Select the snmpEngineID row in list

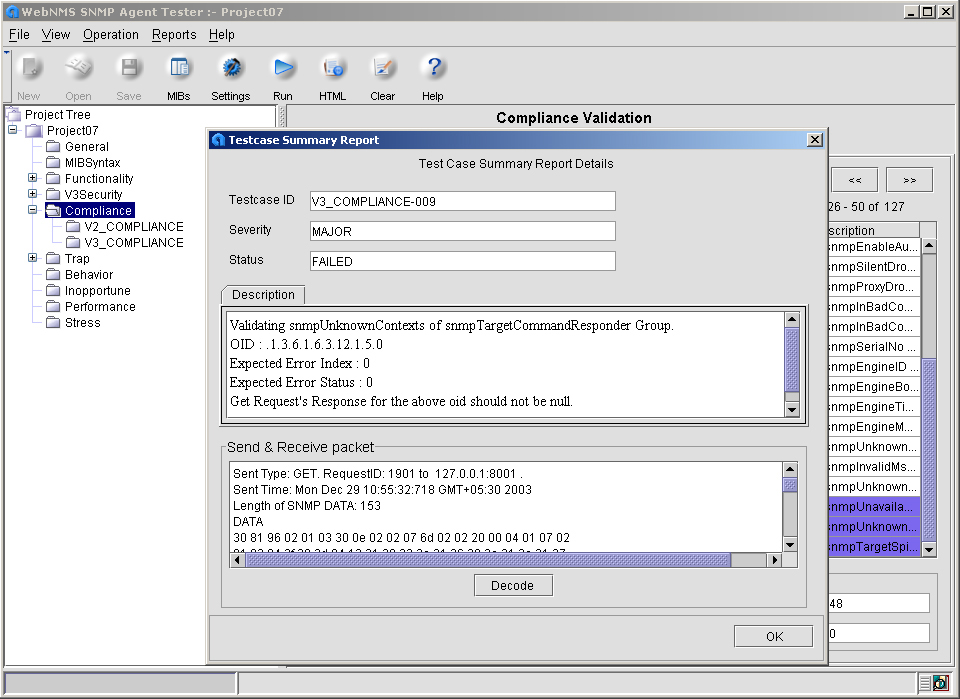tap(874, 367)
